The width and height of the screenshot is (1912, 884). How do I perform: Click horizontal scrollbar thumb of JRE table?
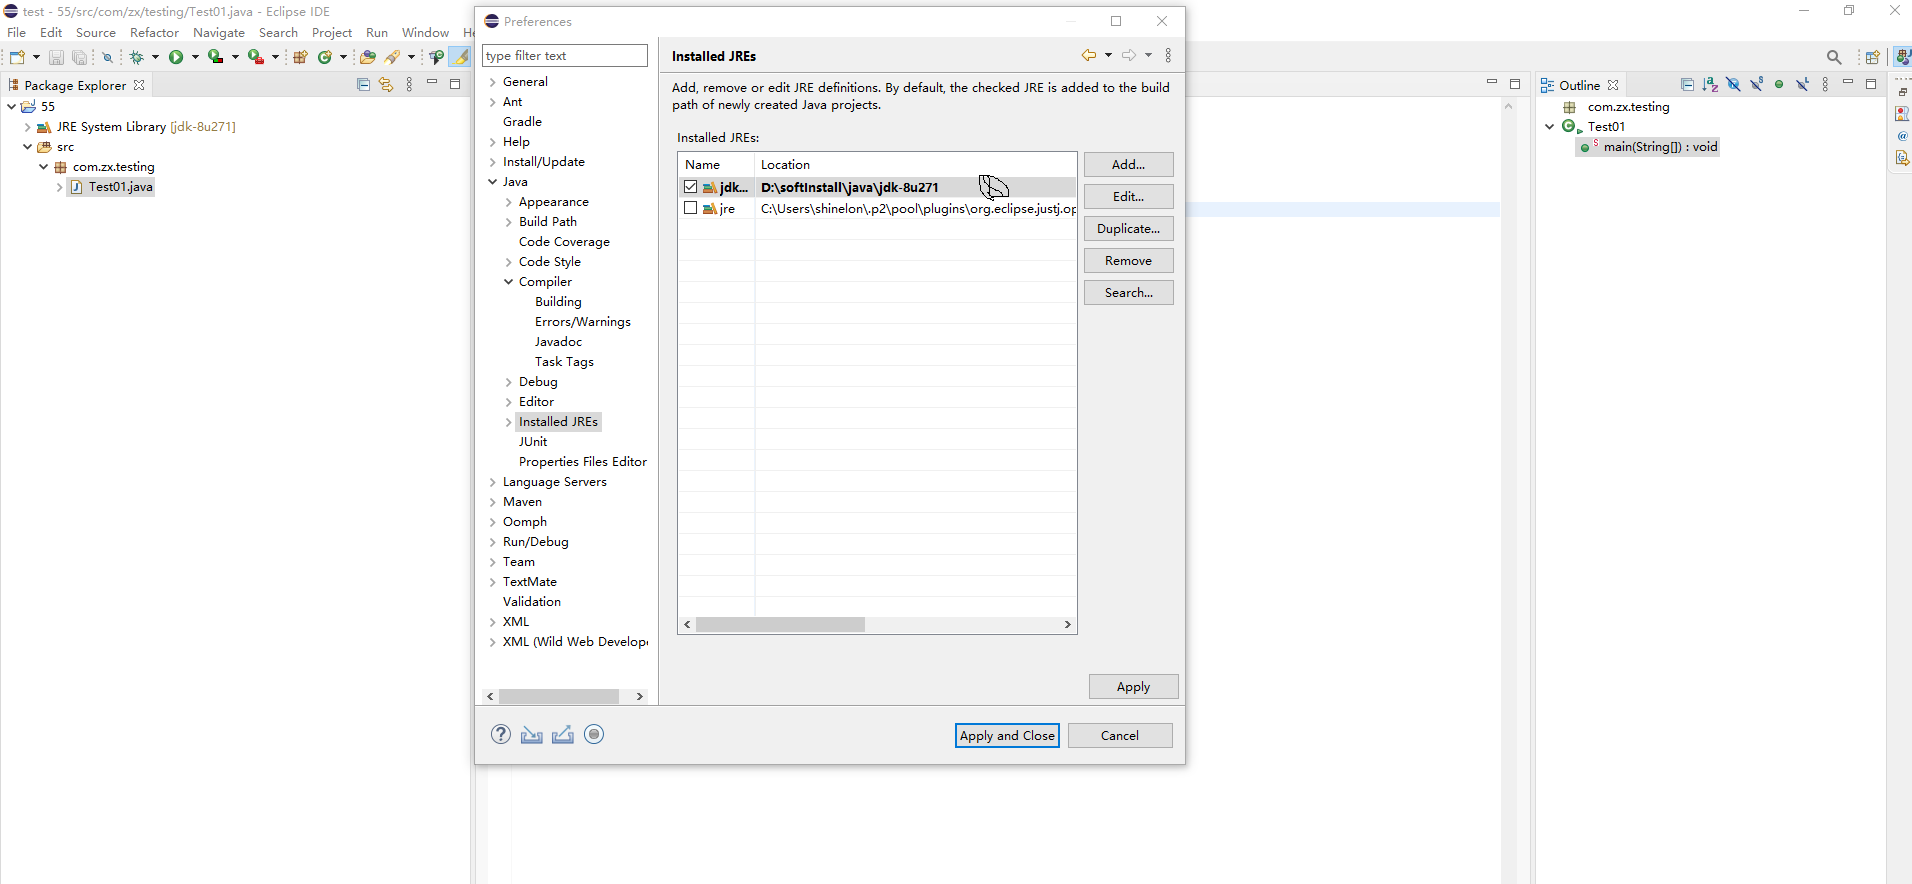pos(780,624)
